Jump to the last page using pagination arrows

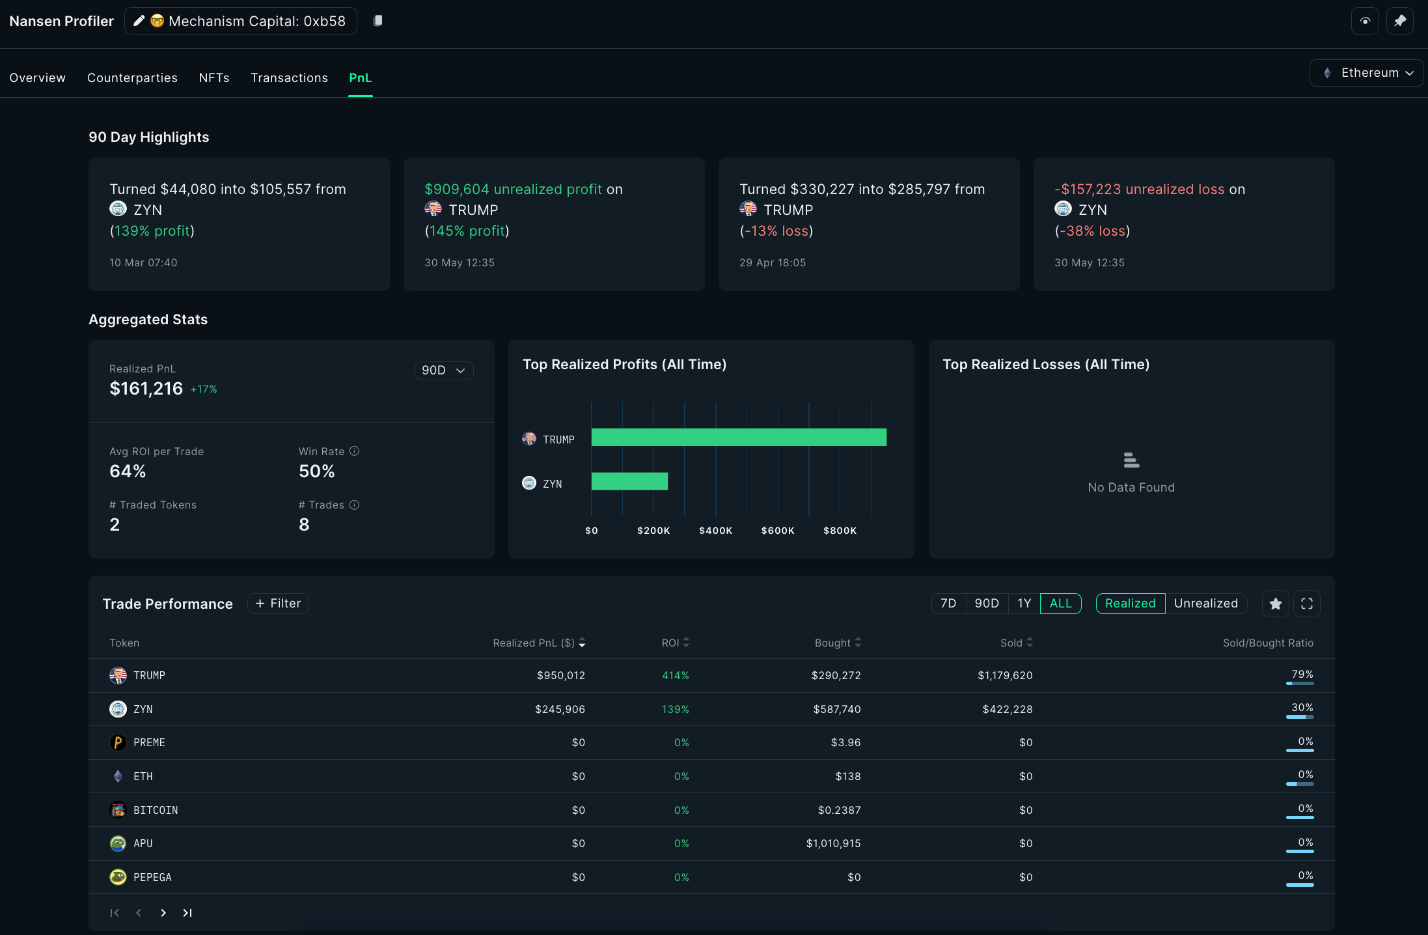pyautogui.click(x=186, y=912)
